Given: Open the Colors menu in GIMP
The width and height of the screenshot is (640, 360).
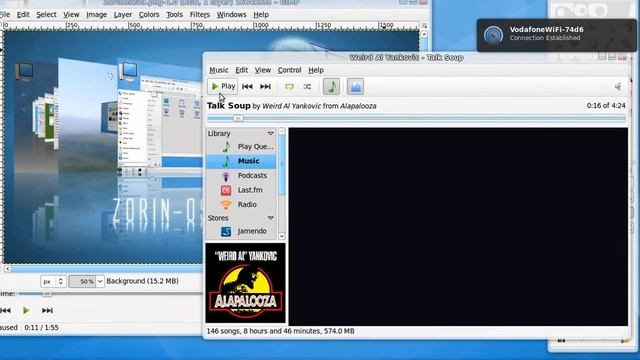Looking at the screenshot, I should [x=149, y=15].
